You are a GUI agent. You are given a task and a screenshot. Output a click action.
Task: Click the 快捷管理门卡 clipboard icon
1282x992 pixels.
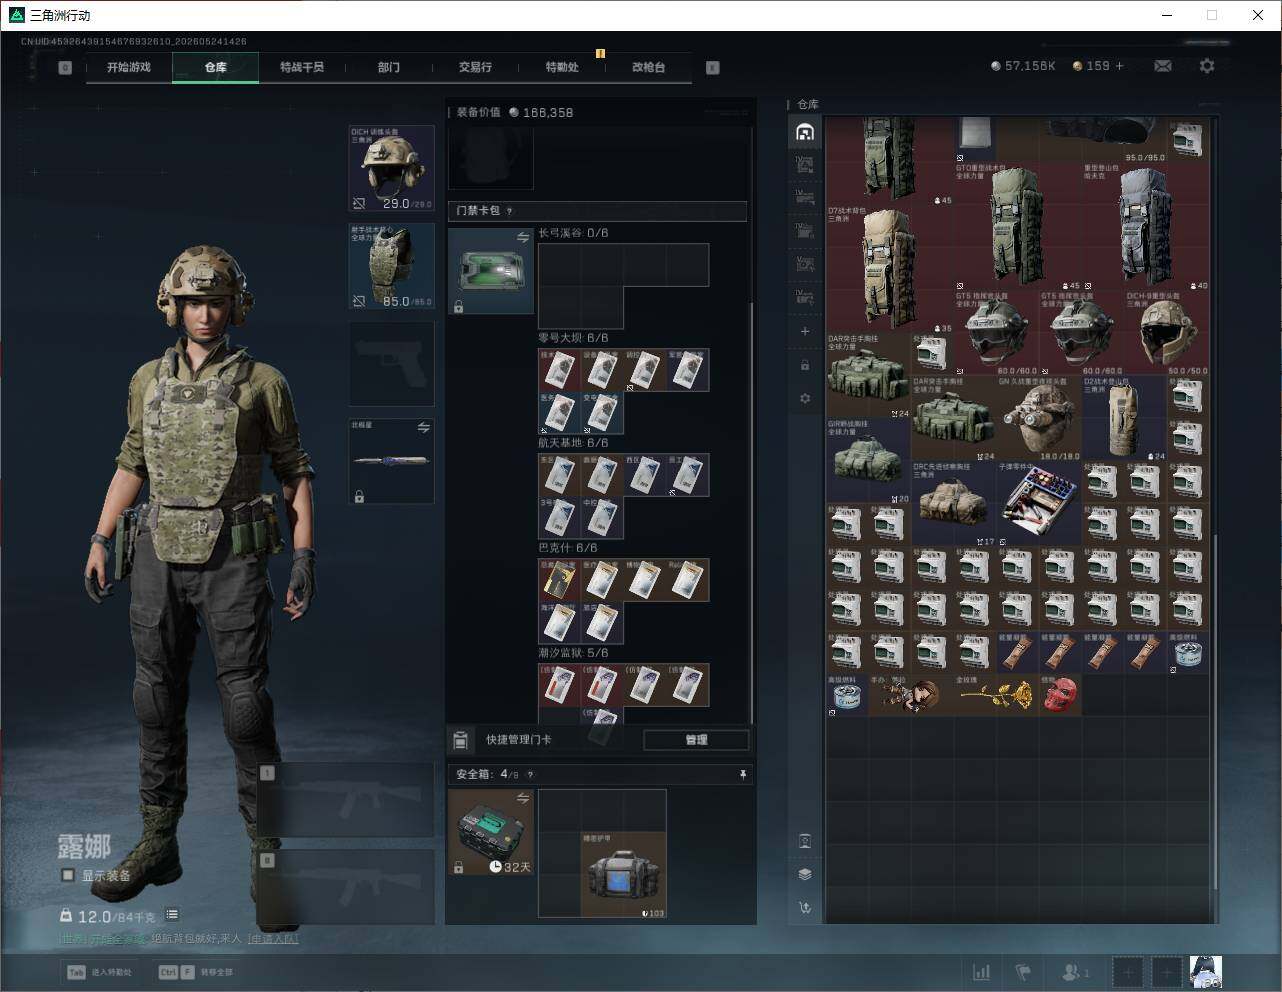pyautogui.click(x=461, y=740)
